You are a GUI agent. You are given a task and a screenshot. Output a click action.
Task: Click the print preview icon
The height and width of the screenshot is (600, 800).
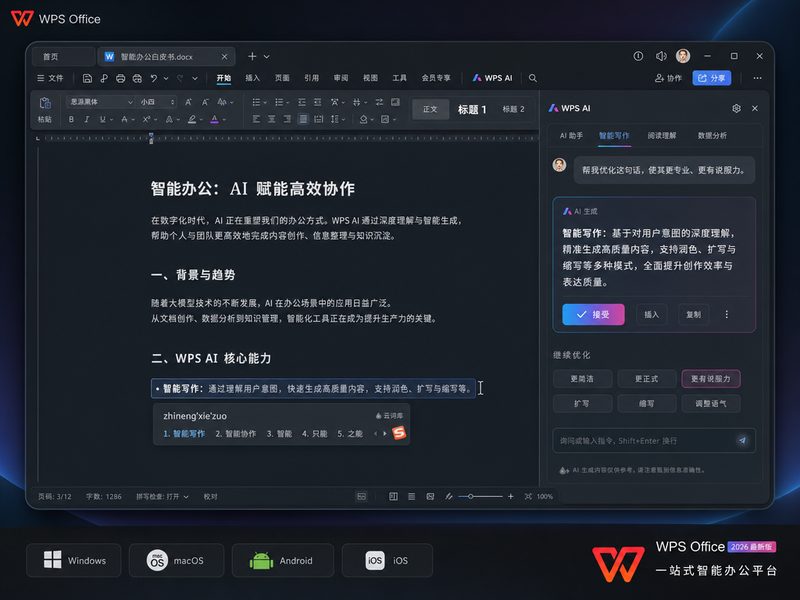pyautogui.click(x=137, y=78)
